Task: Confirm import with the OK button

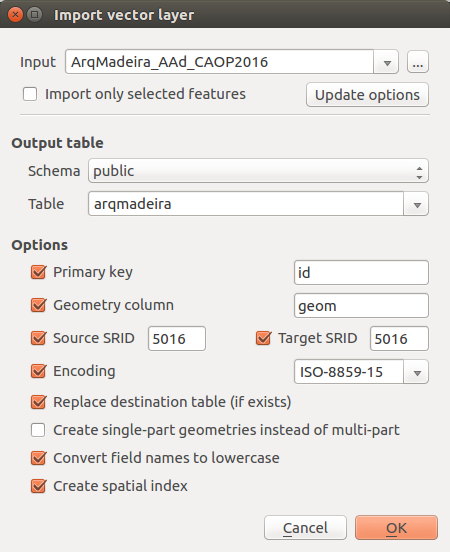Action: pyautogui.click(x=396, y=528)
